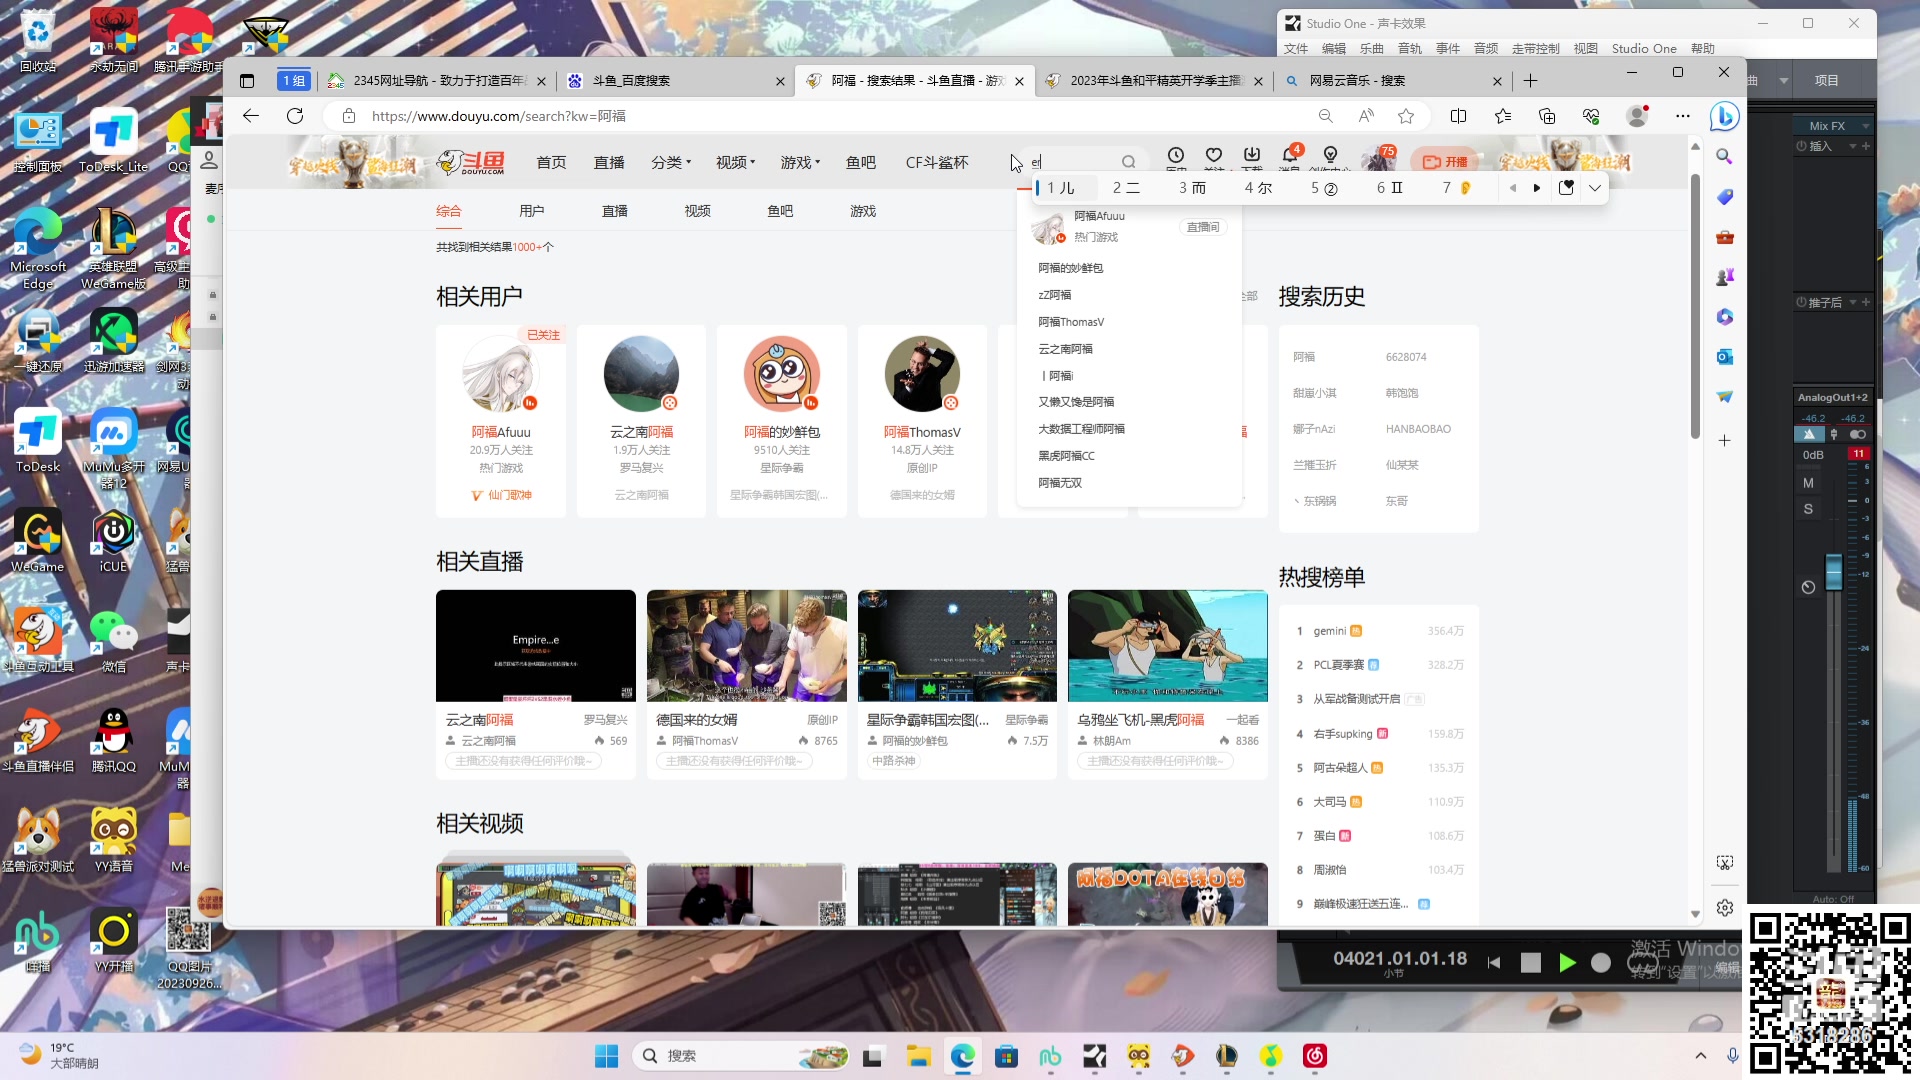The image size is (1920, 1080).
Task: Show next IME candidate page
Action: click(1537, 188)
